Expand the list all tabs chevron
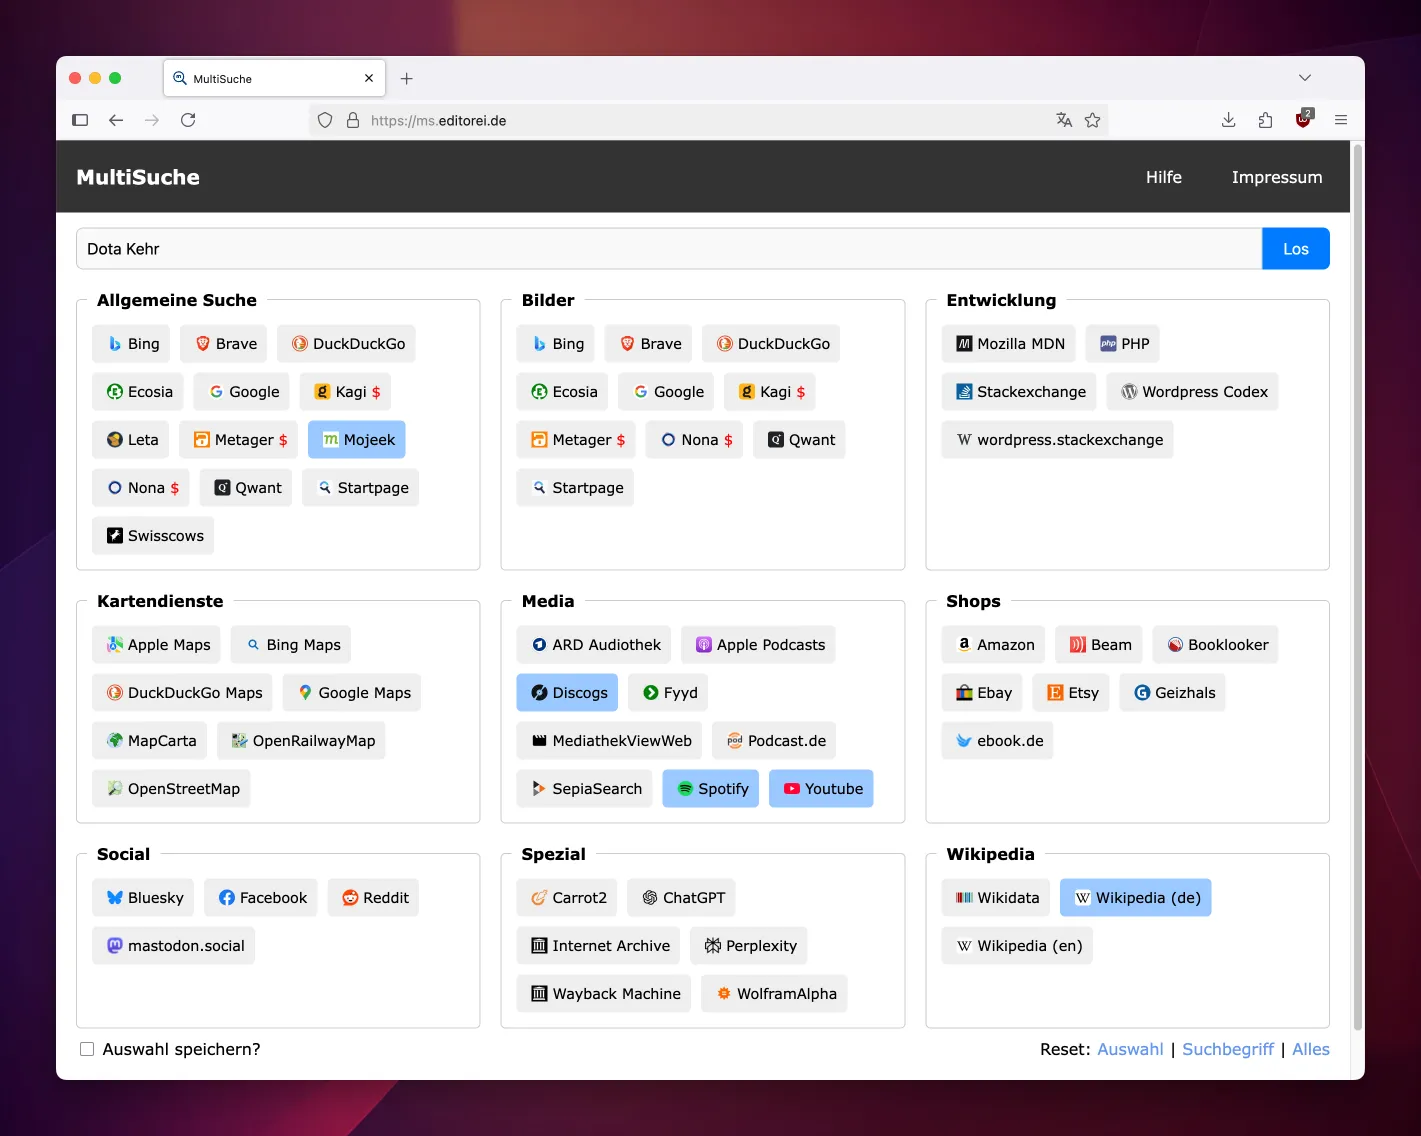This screenshot has height=1136, width=1421. [x=1304, y=78]
